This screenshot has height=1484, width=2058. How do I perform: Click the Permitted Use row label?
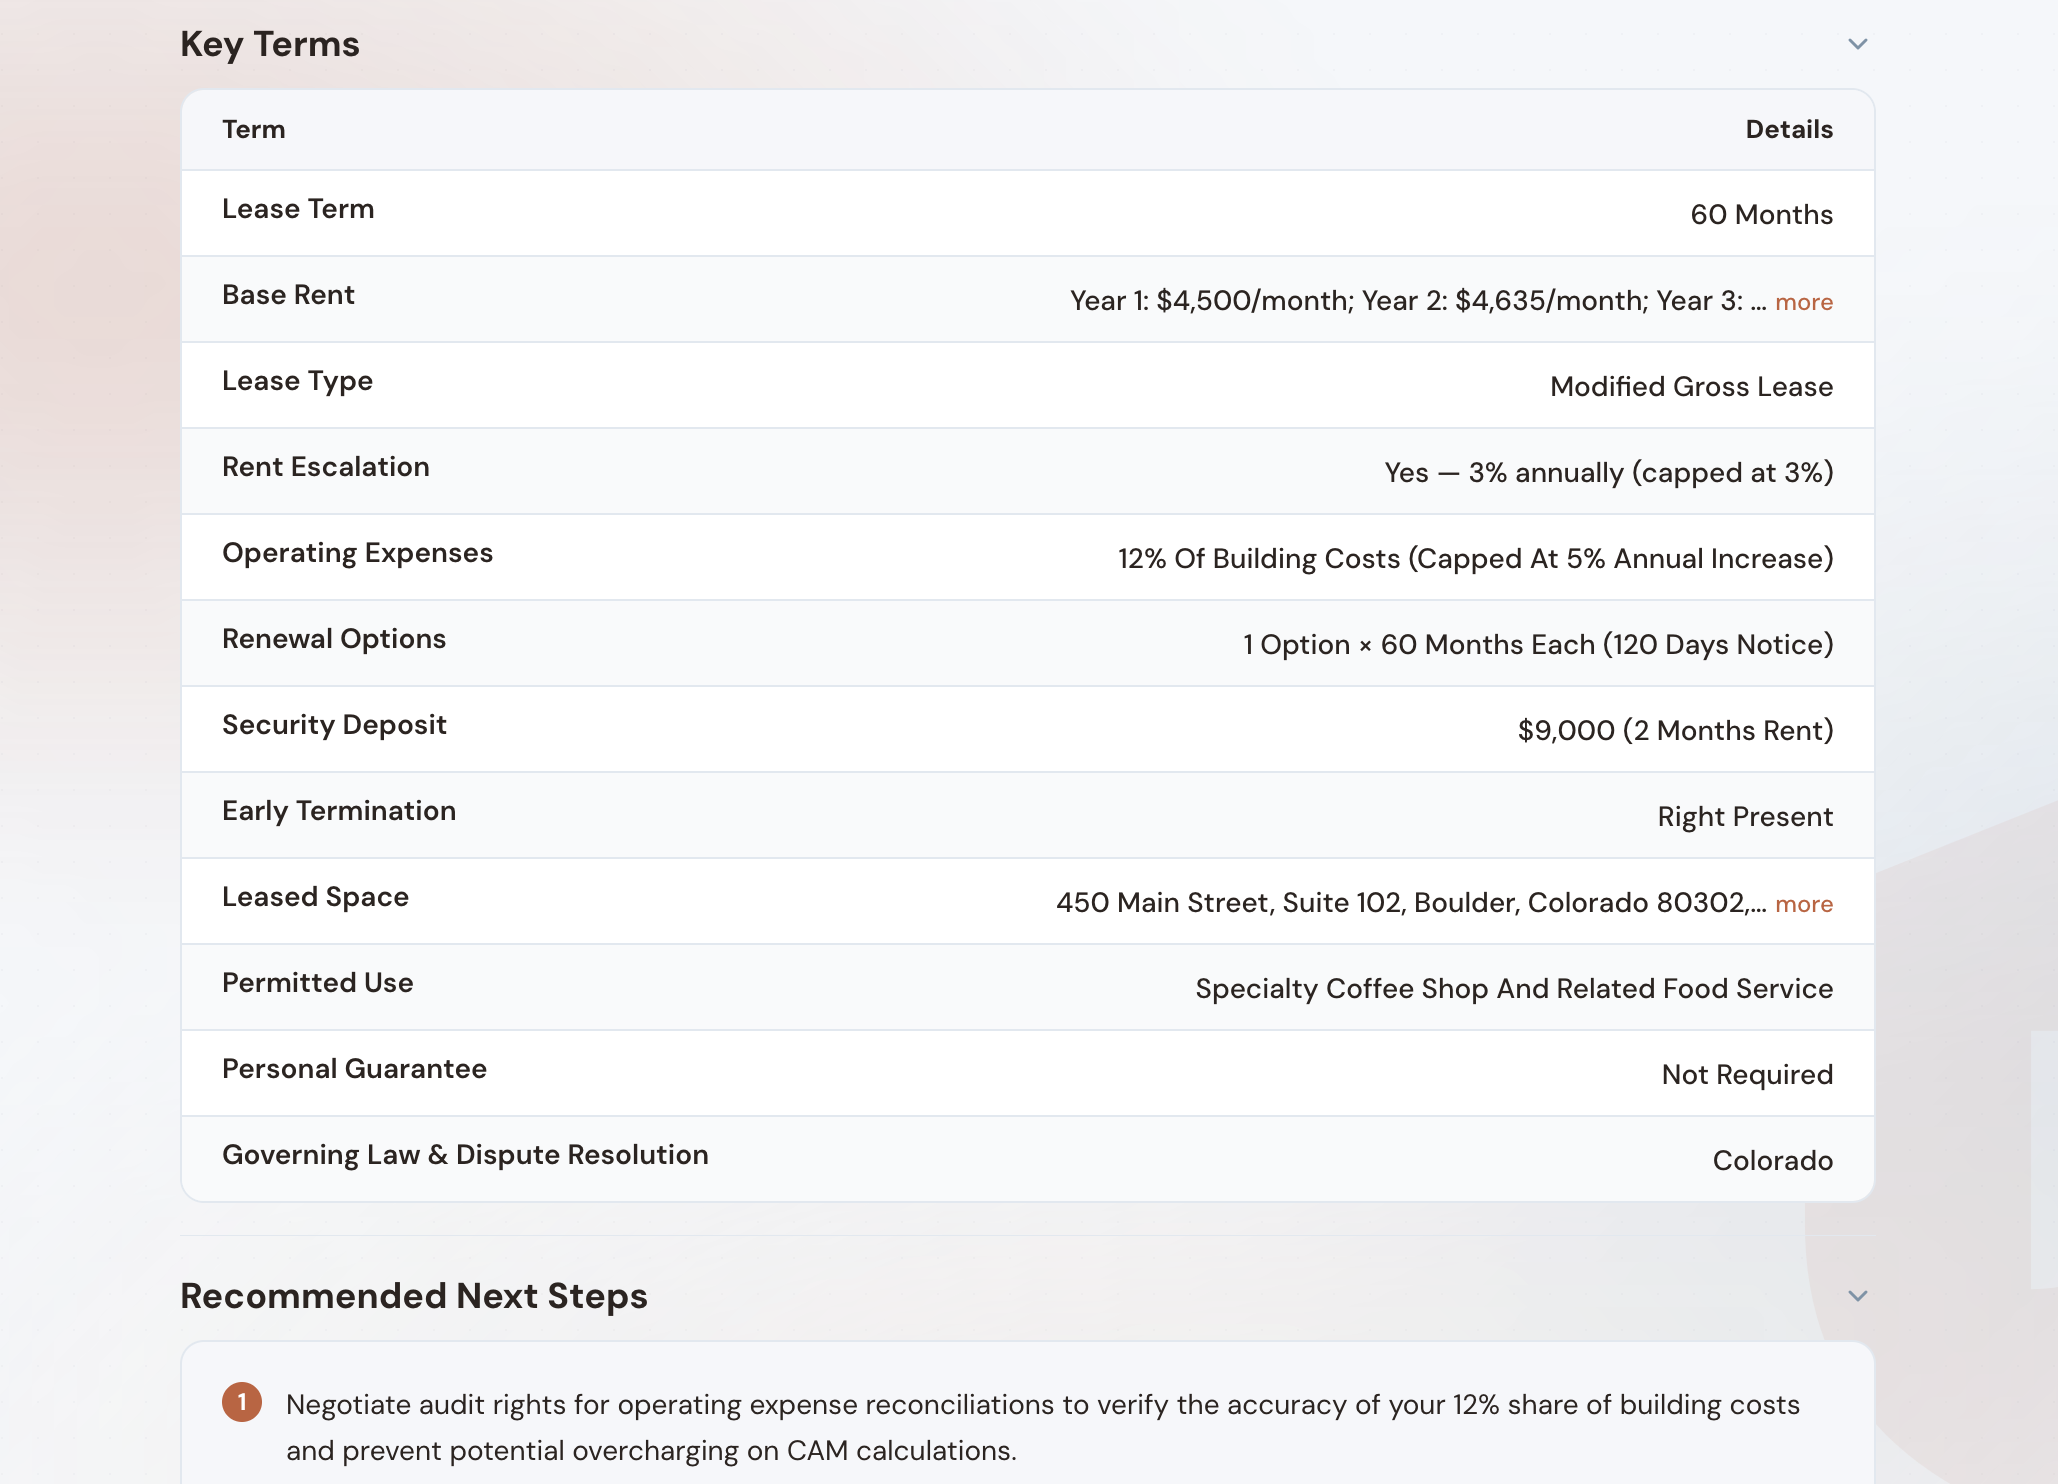[317, 983]
